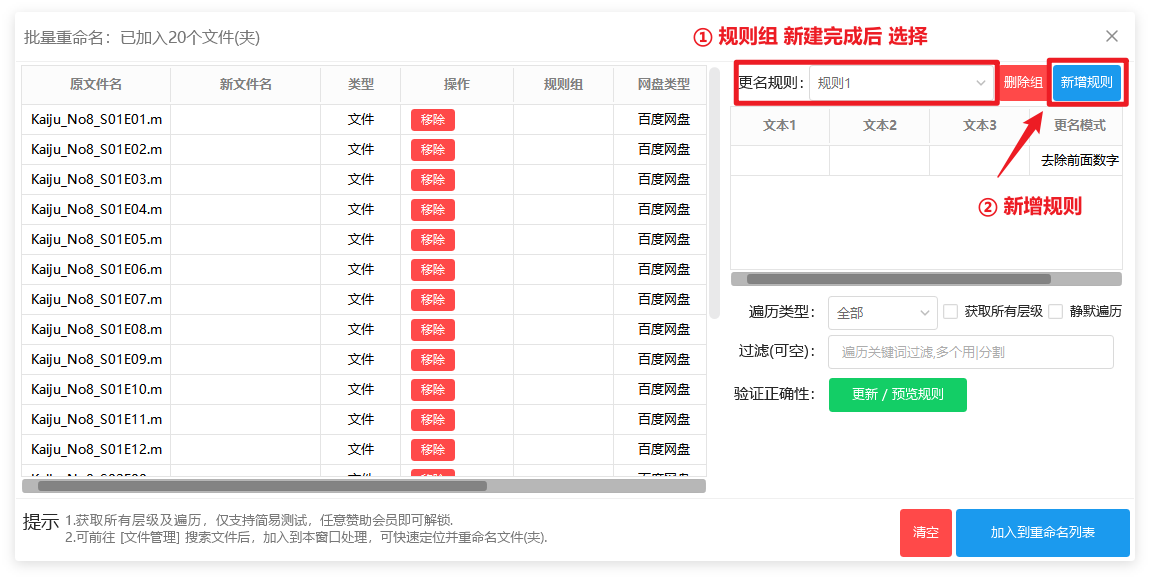Remove file Kaiju_No8_S01E12 from the list
Viewport: 1150px width, 579px height.
coord(432,450)
